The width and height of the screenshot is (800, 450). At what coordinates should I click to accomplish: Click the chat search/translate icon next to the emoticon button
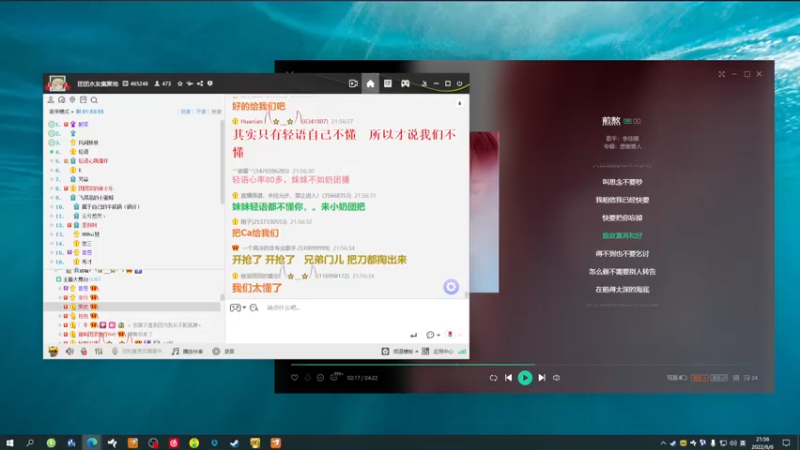(254, 308)
